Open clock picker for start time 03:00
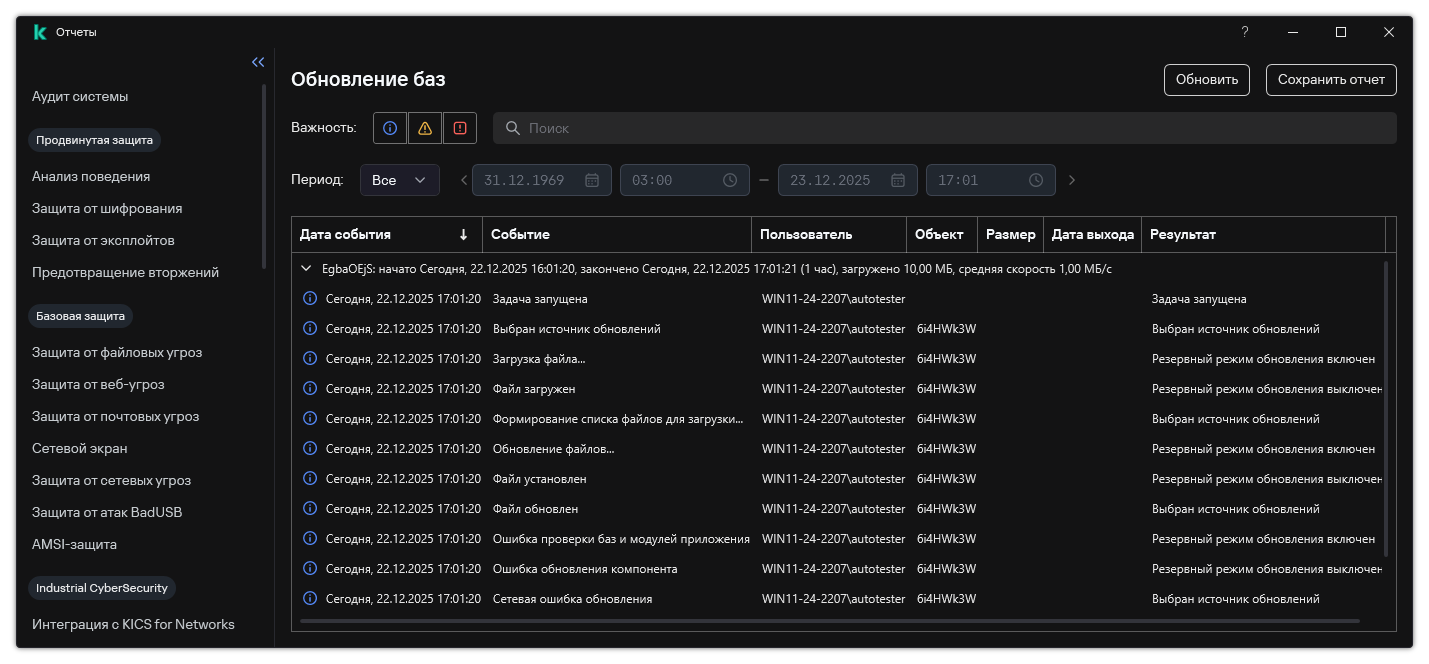1429x664 pixels. pos(730,180)
